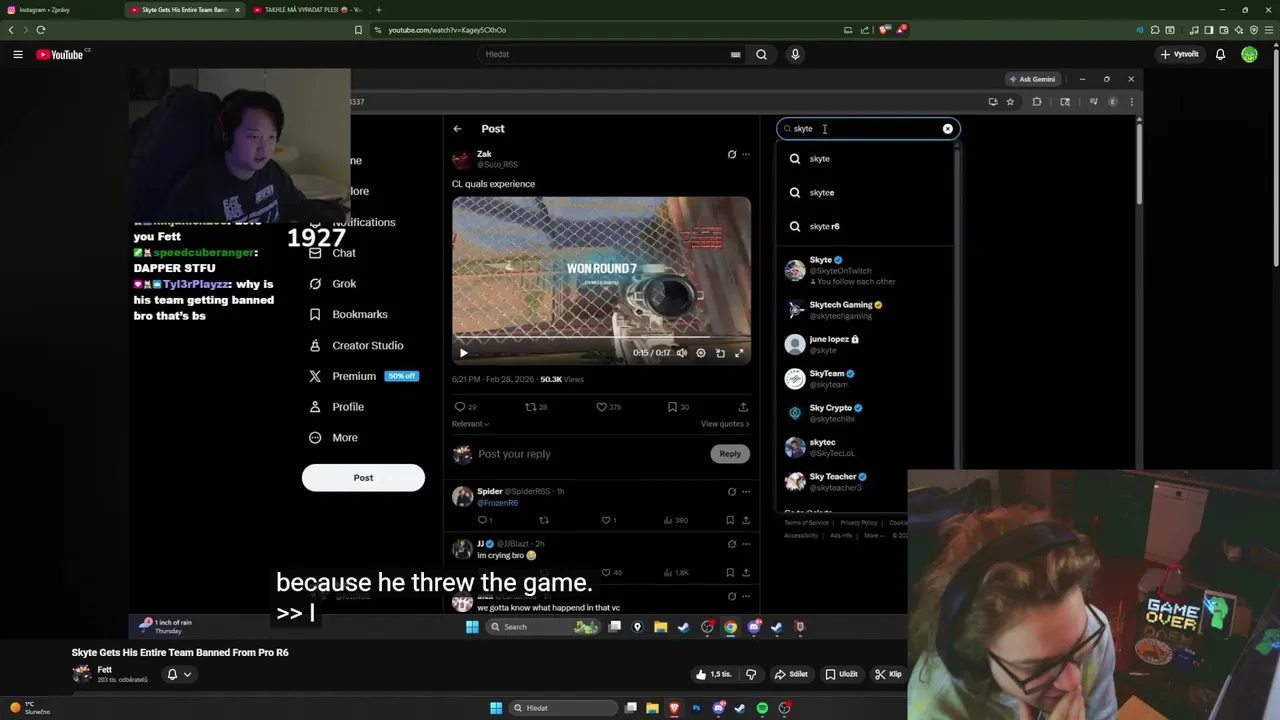Open browser media control music-note icon

point(1194,30)
